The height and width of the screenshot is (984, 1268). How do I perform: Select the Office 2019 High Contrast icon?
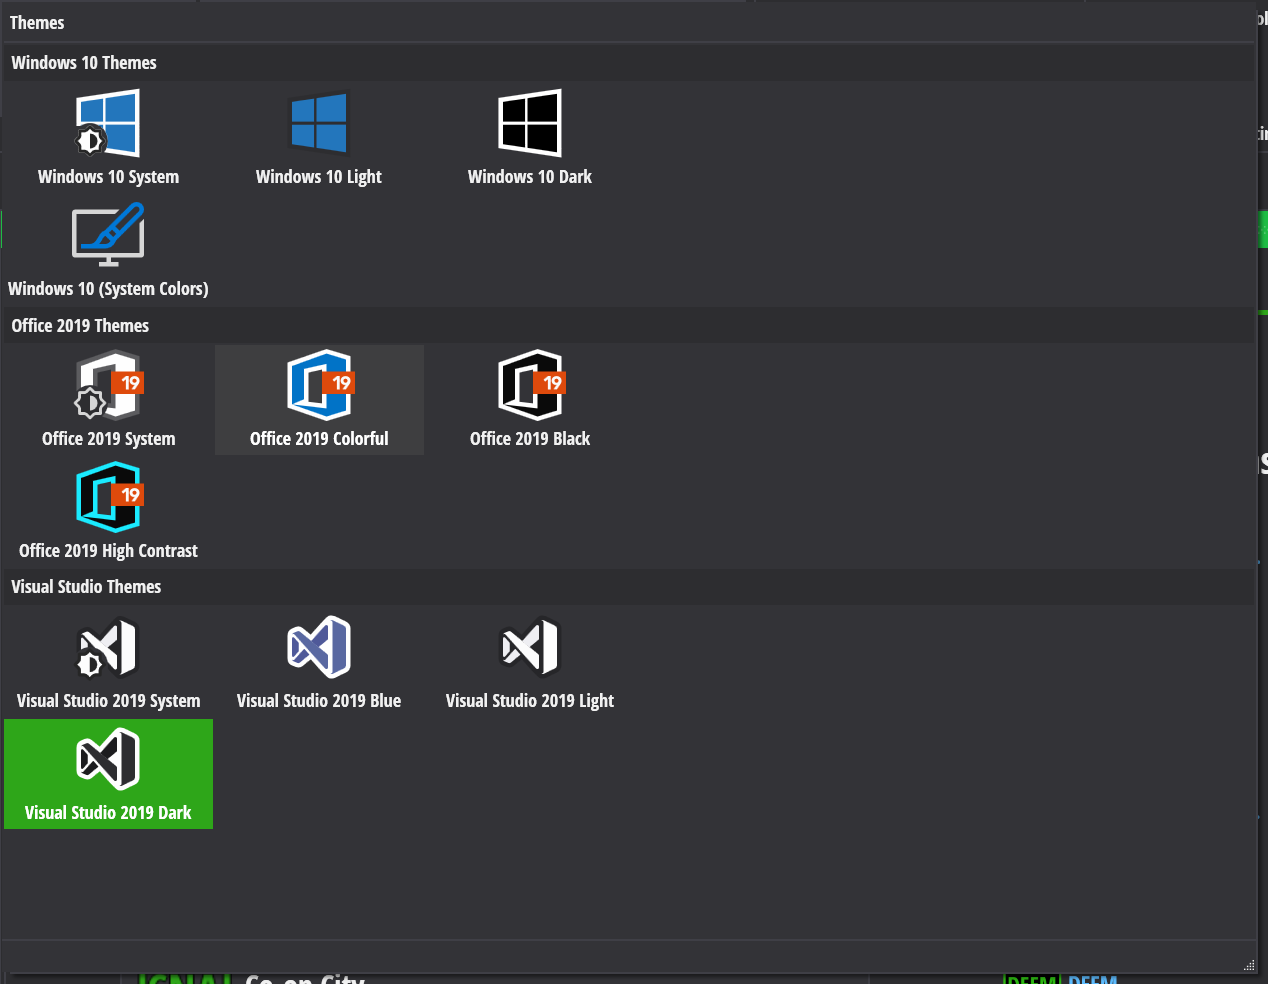pos(108,497)
